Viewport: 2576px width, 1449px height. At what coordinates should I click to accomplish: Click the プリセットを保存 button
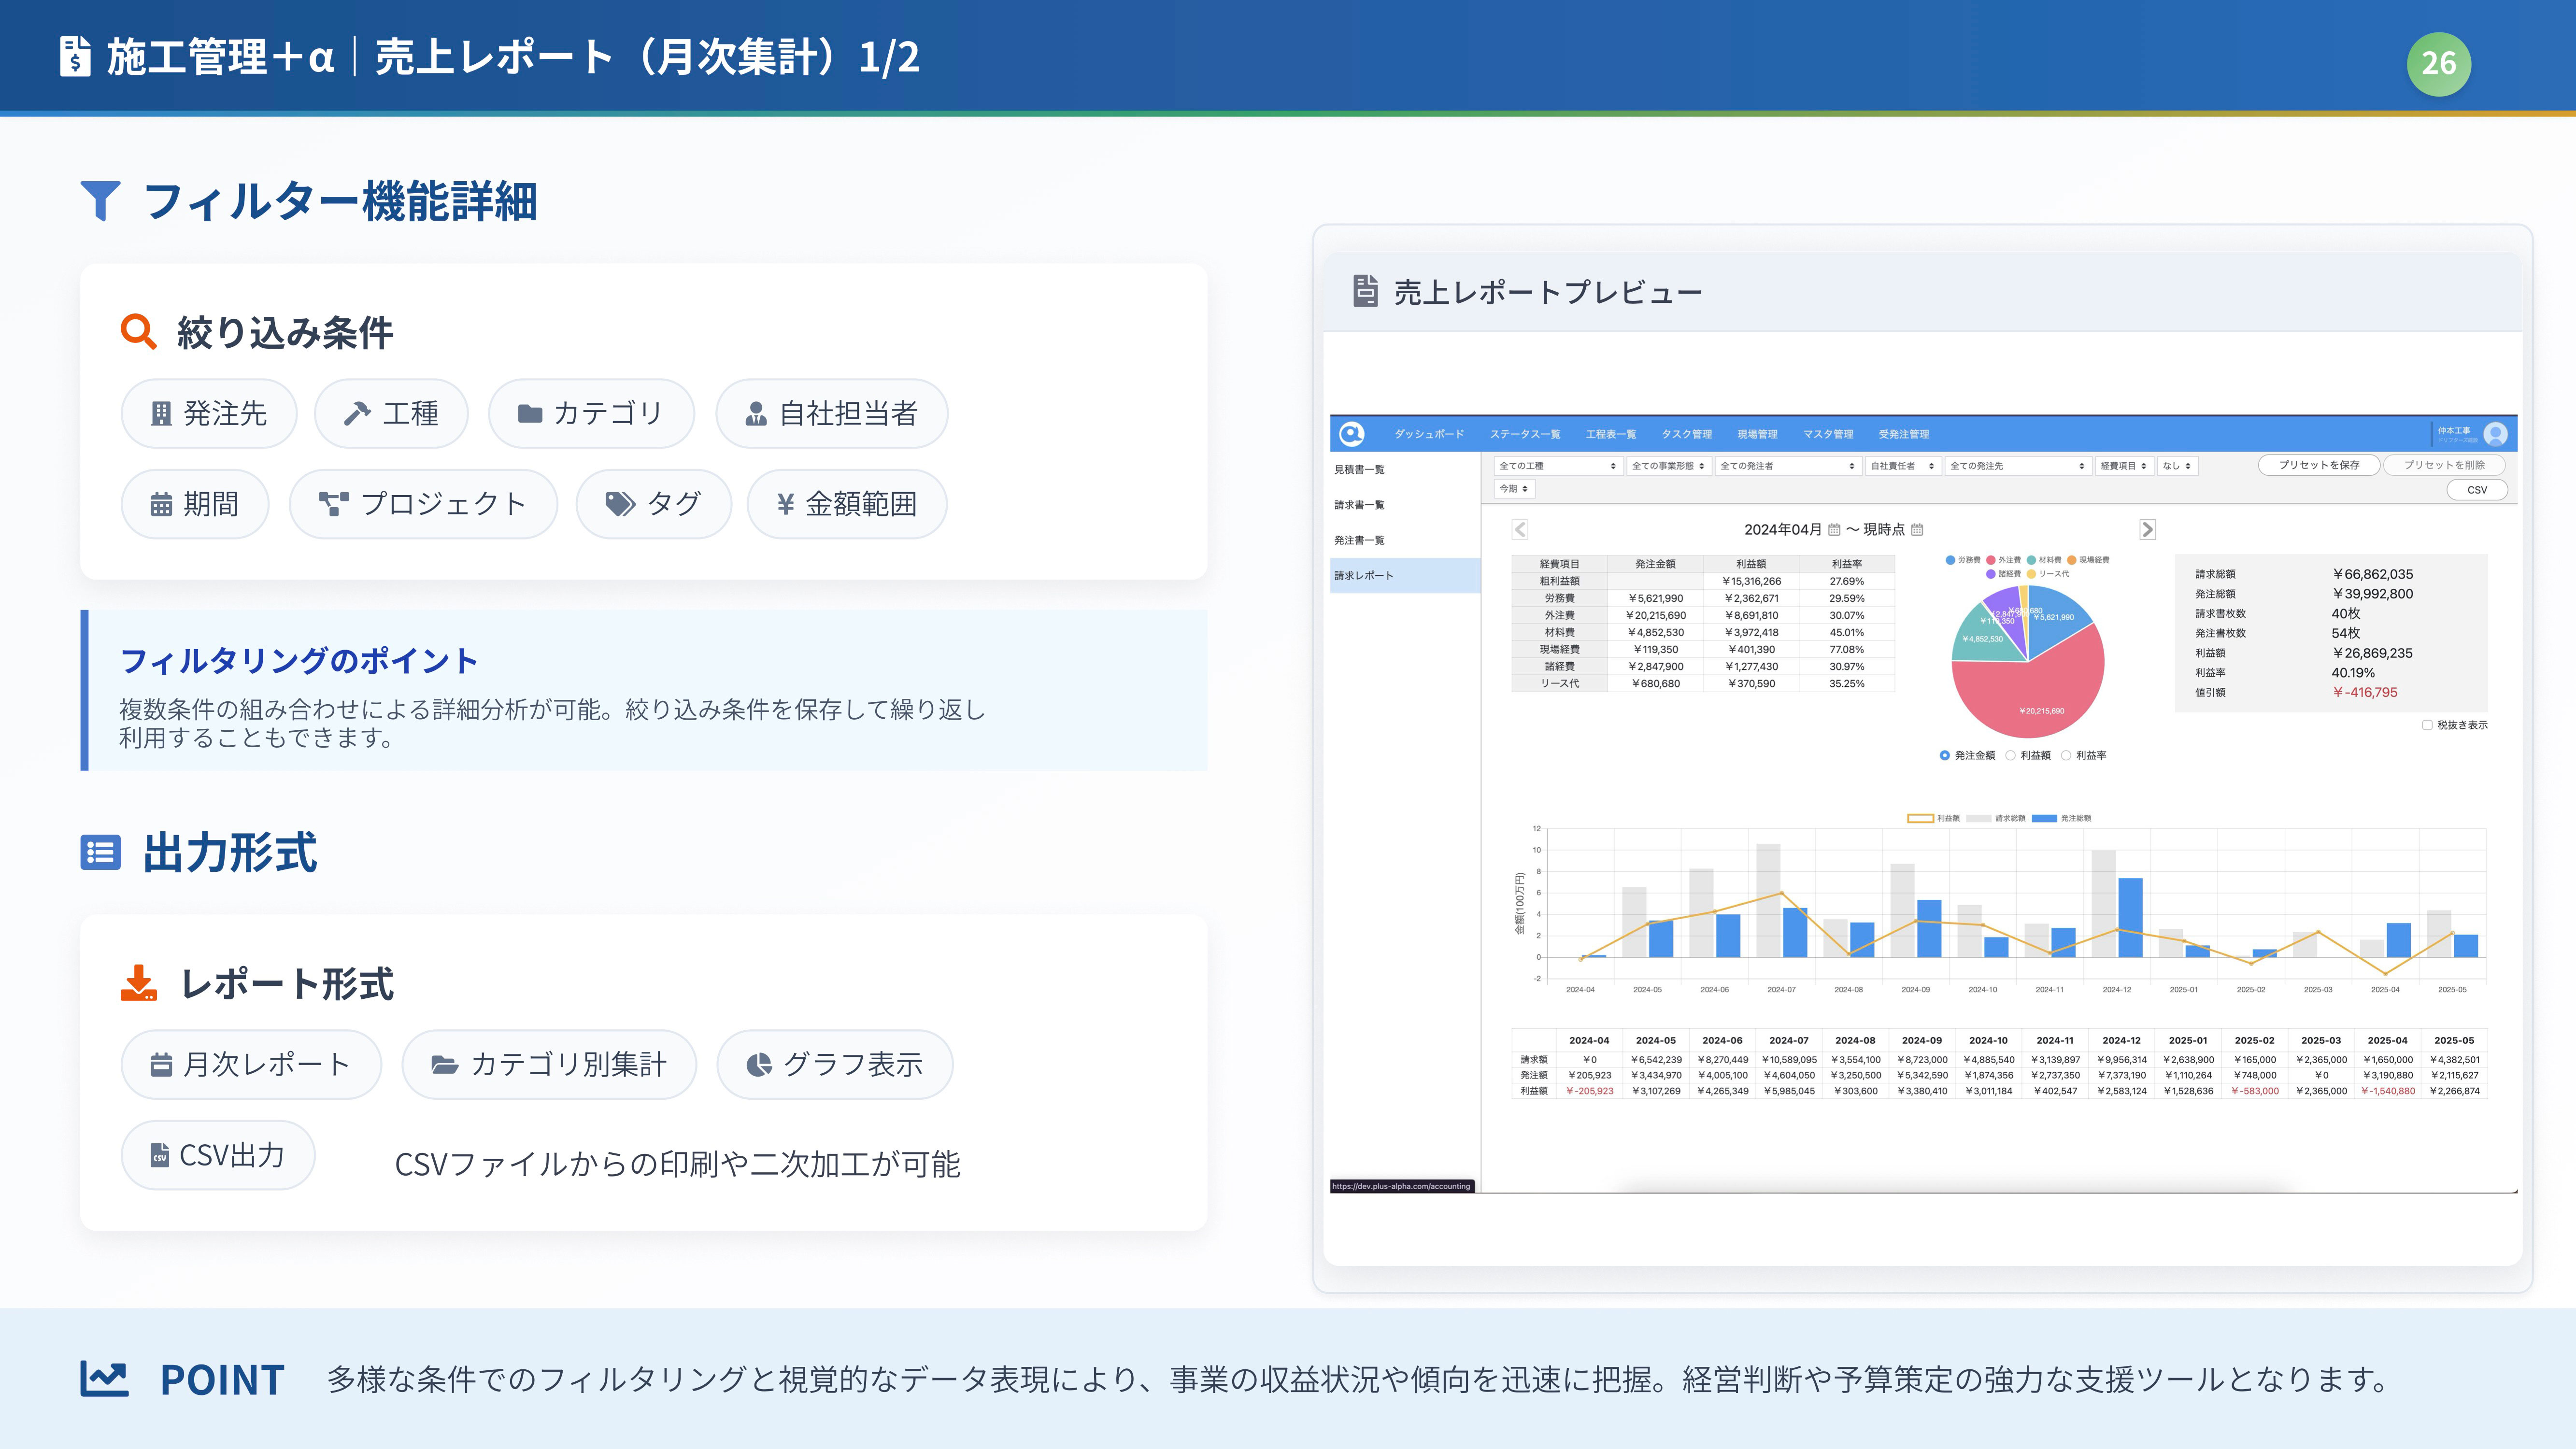[x=2318, y=465]
